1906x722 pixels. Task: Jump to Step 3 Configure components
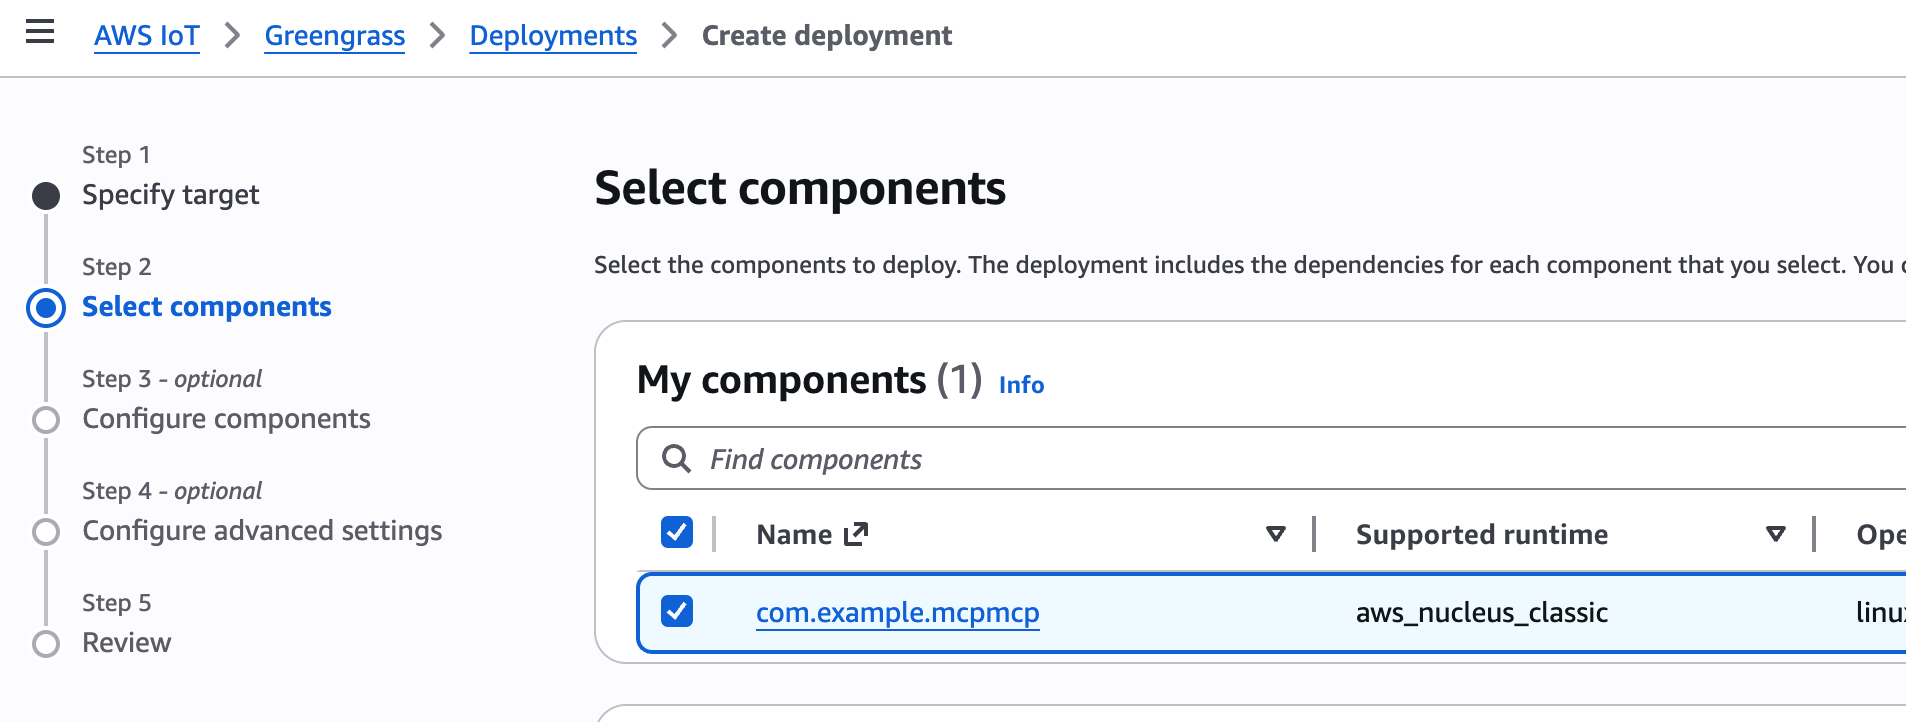tap(226, 418)
